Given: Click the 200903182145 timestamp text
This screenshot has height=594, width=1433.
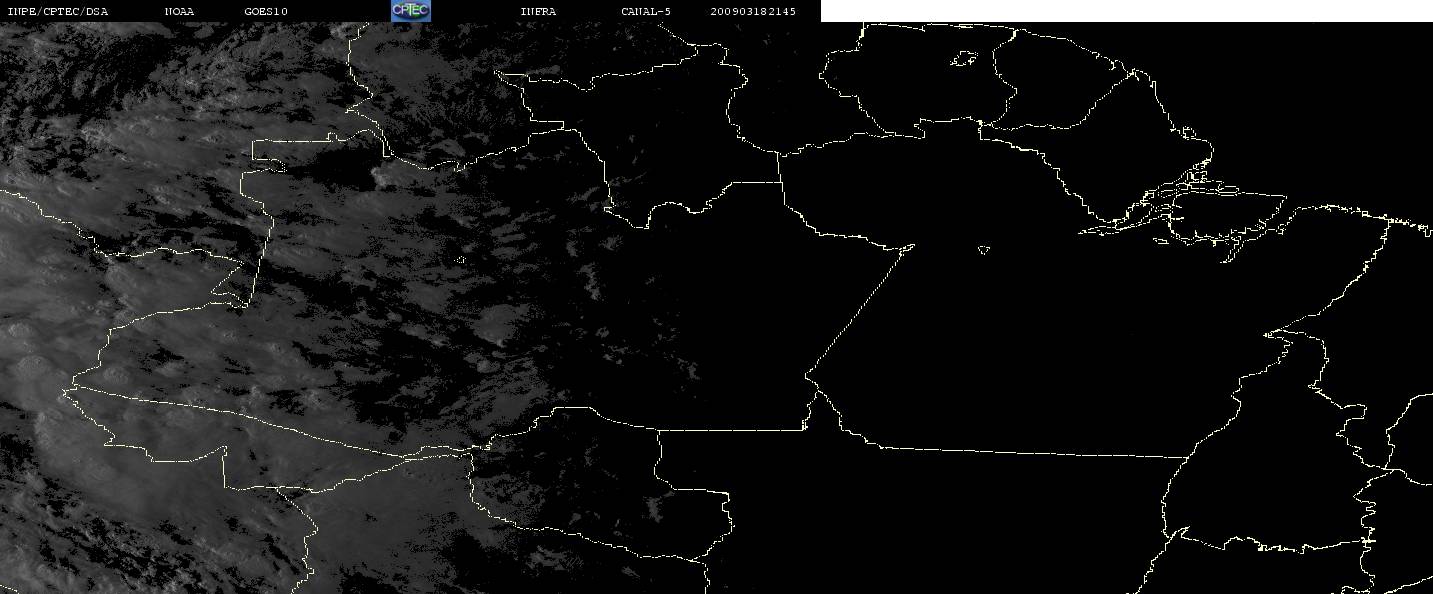Looking at the screenshot, I should [x=753, y=11].
